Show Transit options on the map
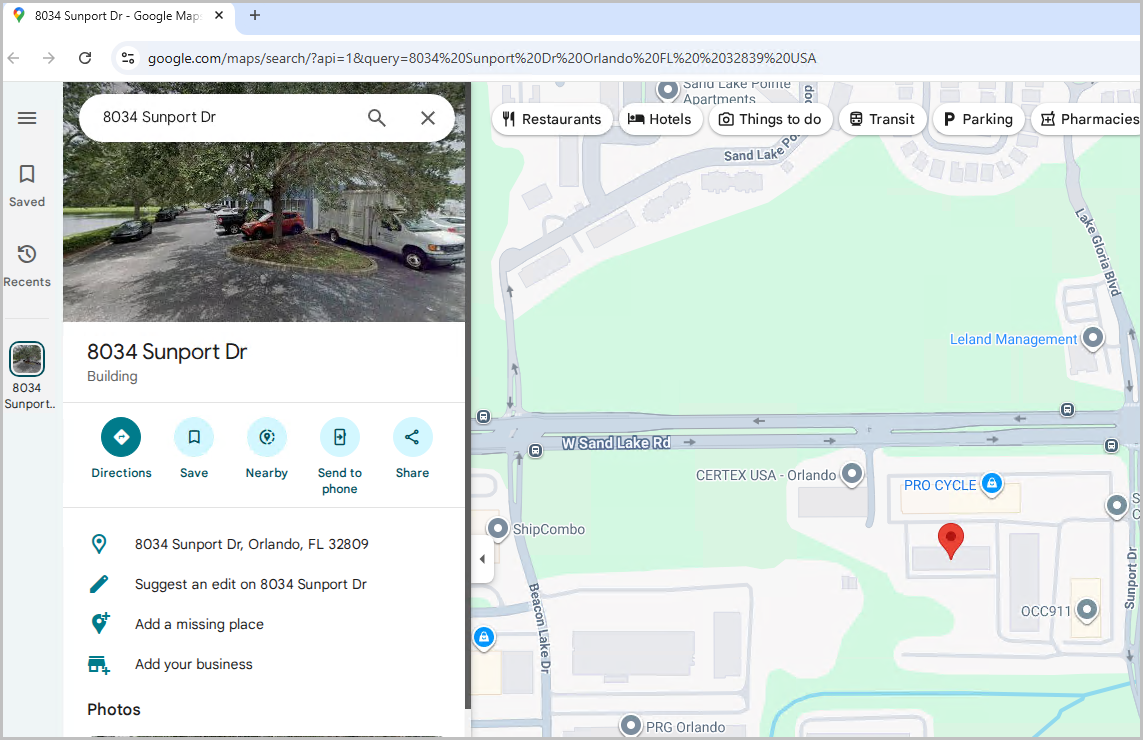 [883, 119]
